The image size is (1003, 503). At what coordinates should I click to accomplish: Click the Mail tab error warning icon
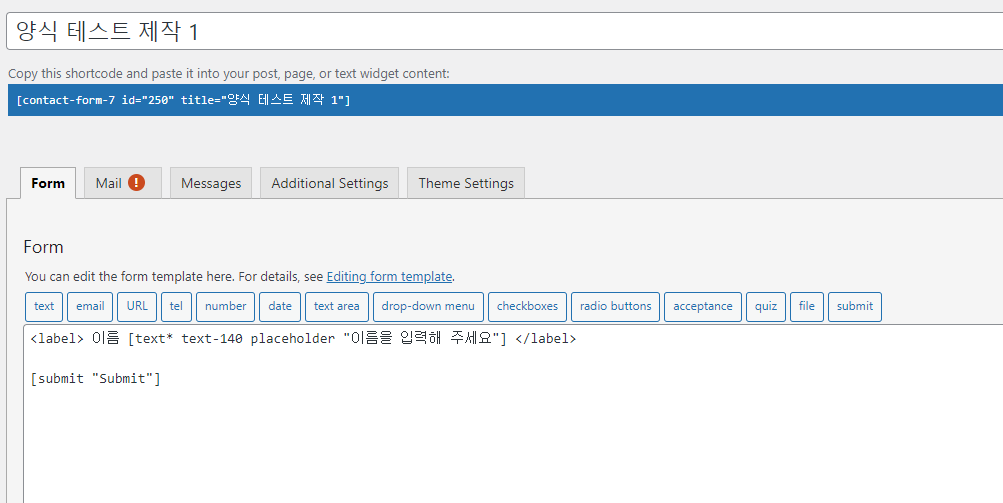coord(136,183)
